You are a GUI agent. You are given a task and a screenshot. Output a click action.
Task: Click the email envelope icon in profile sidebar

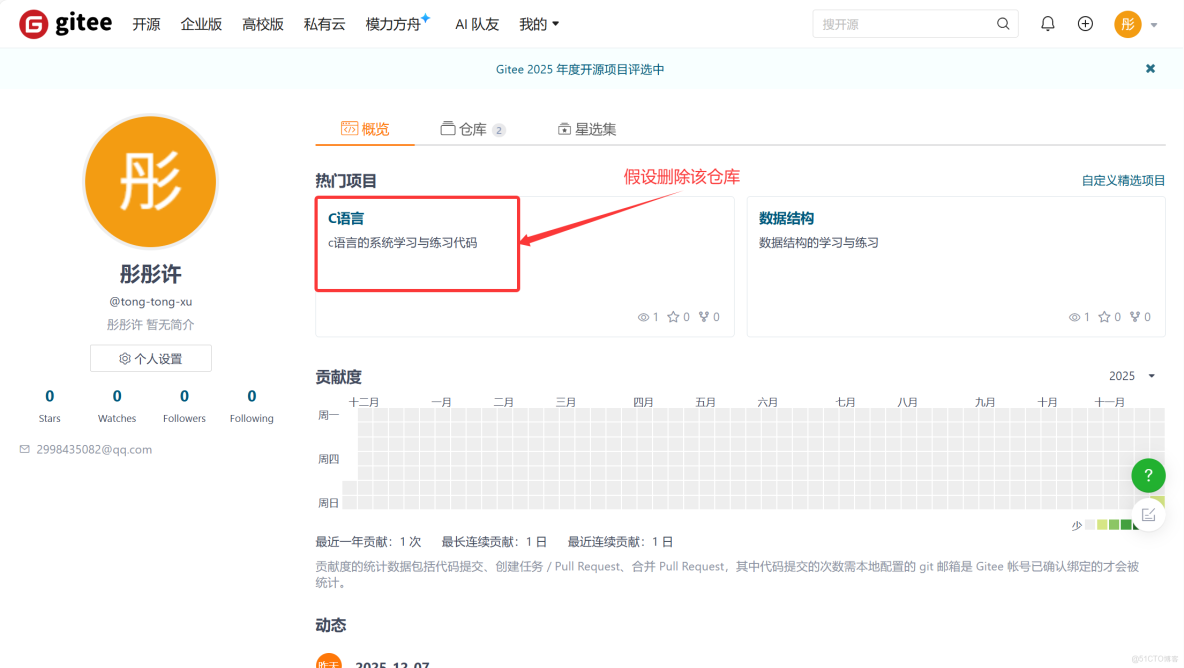tap(24, 449)
